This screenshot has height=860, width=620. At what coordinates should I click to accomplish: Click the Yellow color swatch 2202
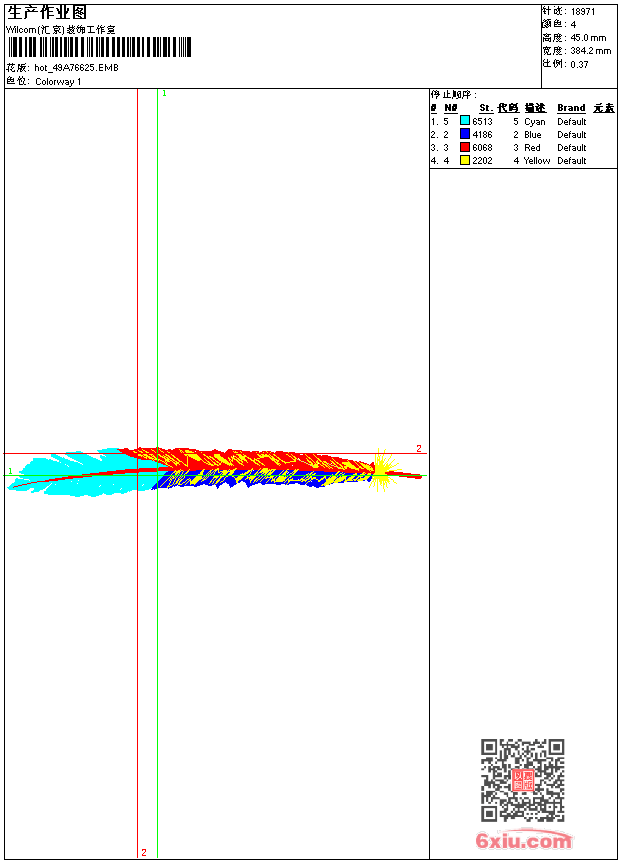point(465,160)
